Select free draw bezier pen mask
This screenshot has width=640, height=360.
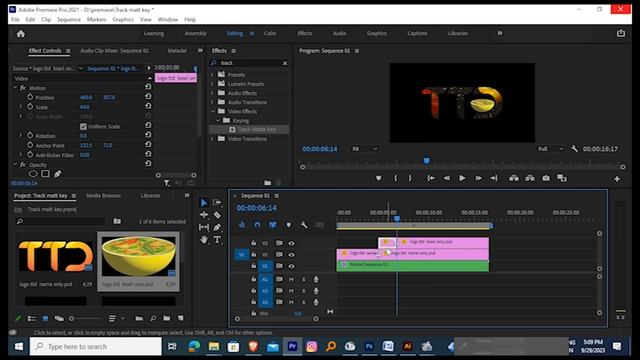coord(58,174)
